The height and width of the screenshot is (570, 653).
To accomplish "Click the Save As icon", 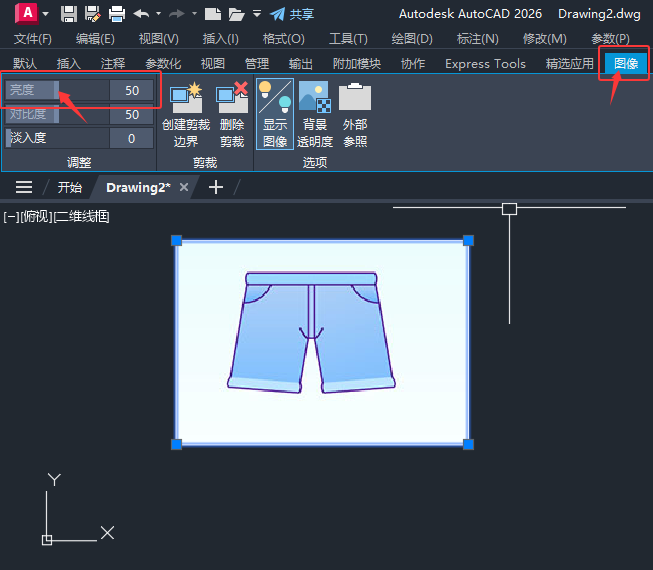I will [x=93, y=14].
